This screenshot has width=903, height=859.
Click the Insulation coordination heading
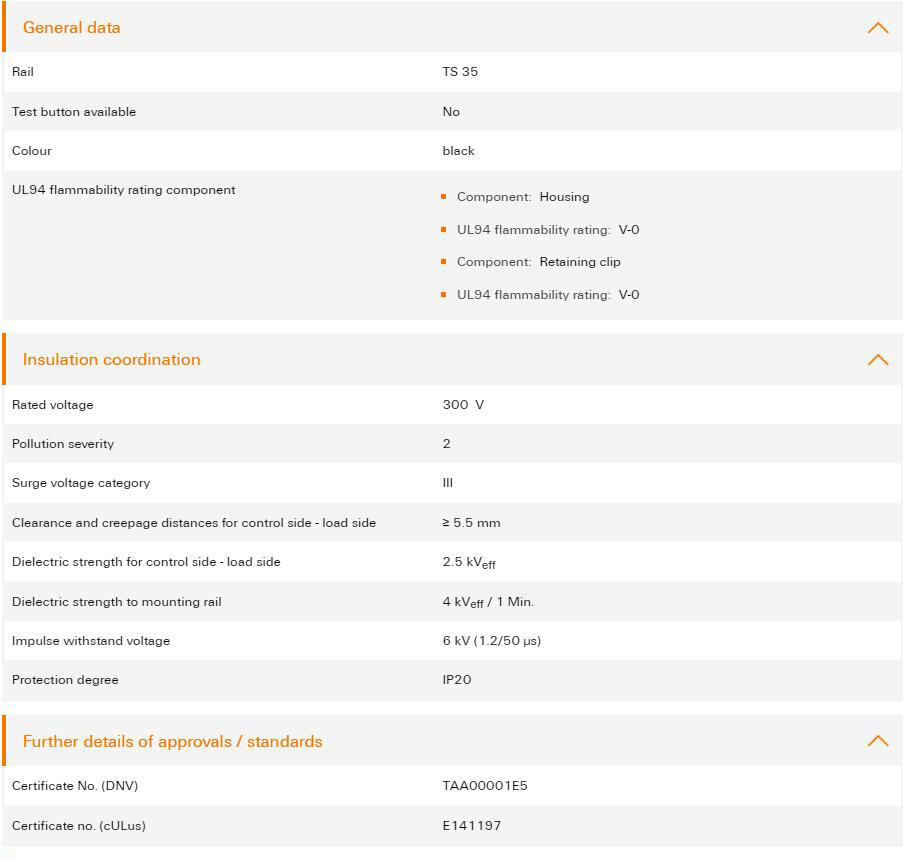(x=112, y=360)
